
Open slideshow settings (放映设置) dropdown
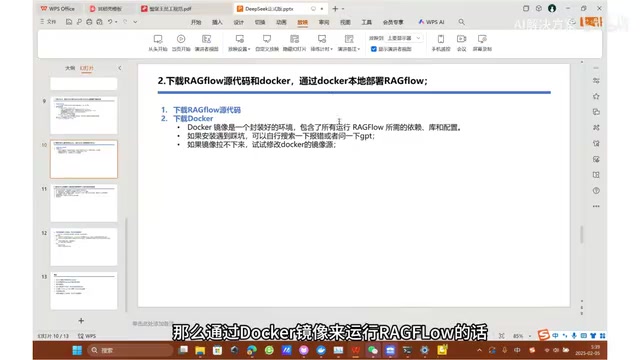(239, 43)
